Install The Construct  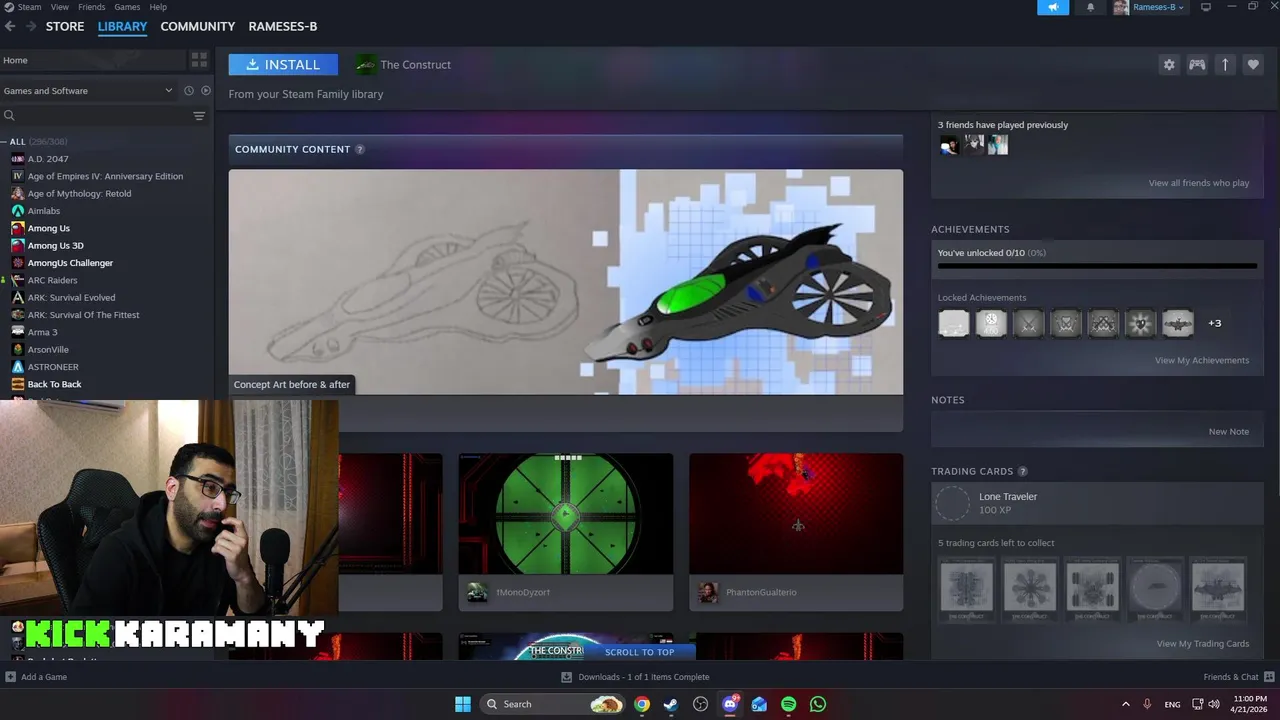coord(283,65)
